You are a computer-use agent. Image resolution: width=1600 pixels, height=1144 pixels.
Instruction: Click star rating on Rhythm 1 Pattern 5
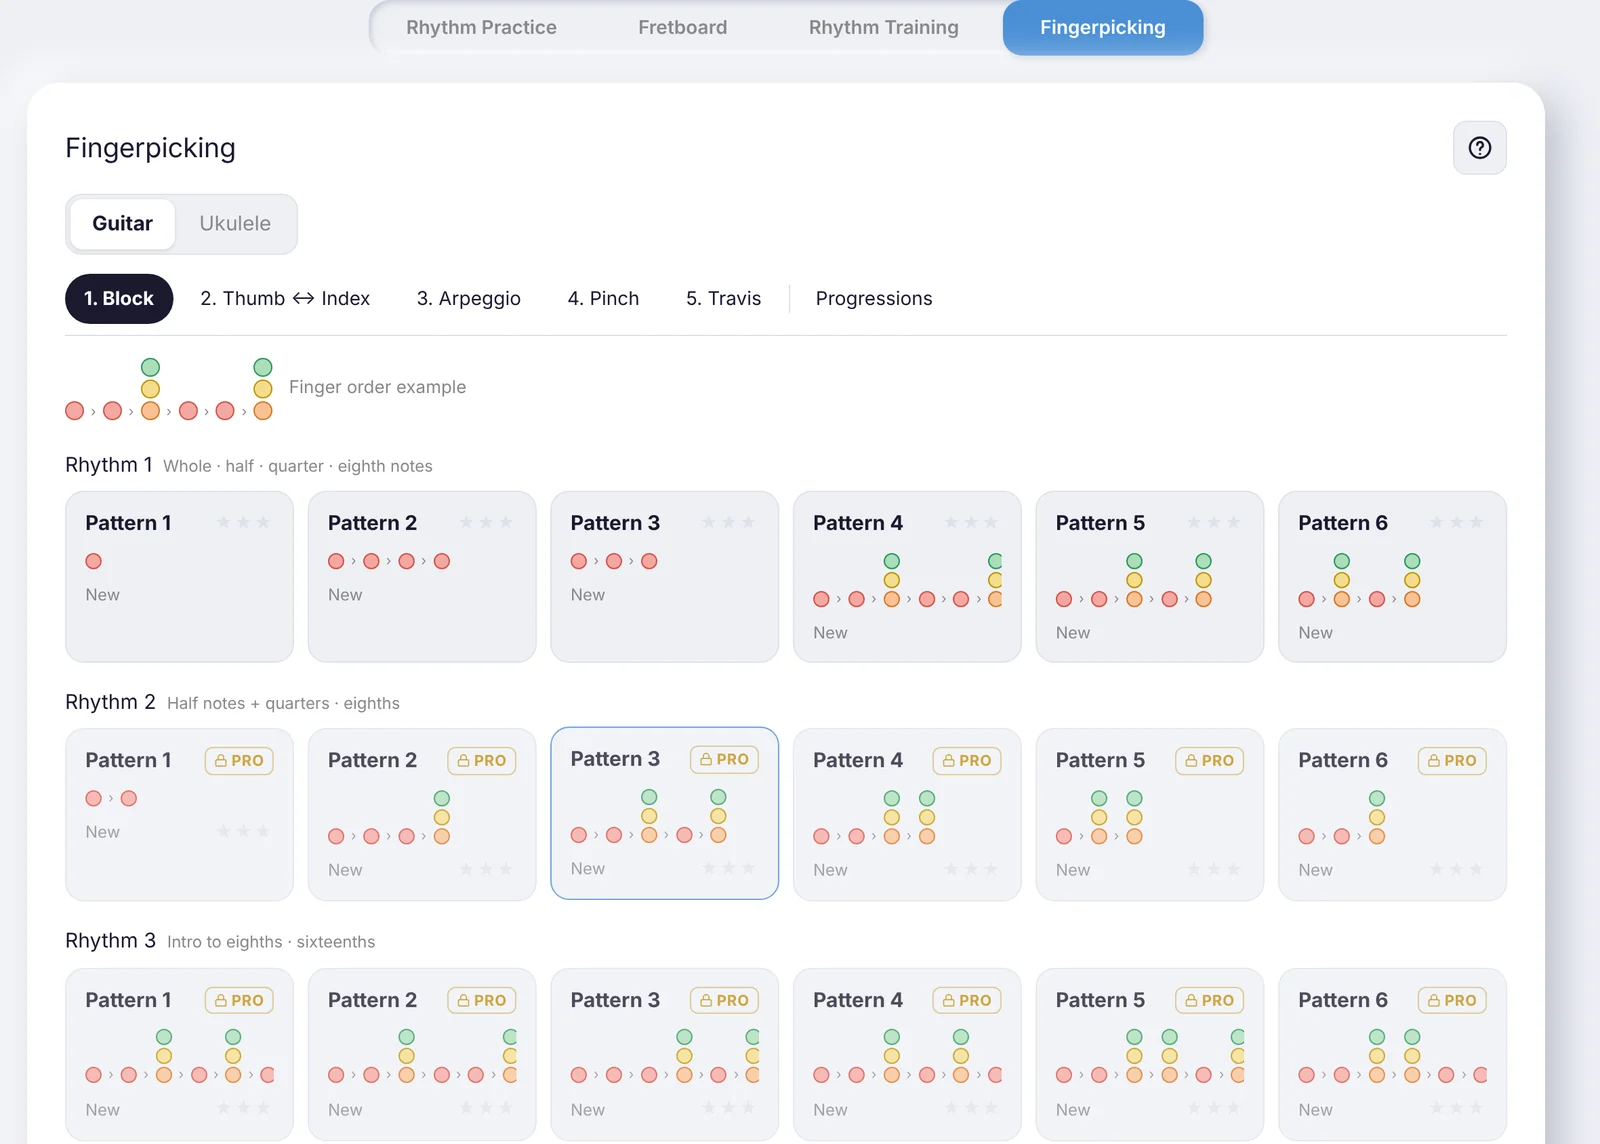[x=1213, y=523]
